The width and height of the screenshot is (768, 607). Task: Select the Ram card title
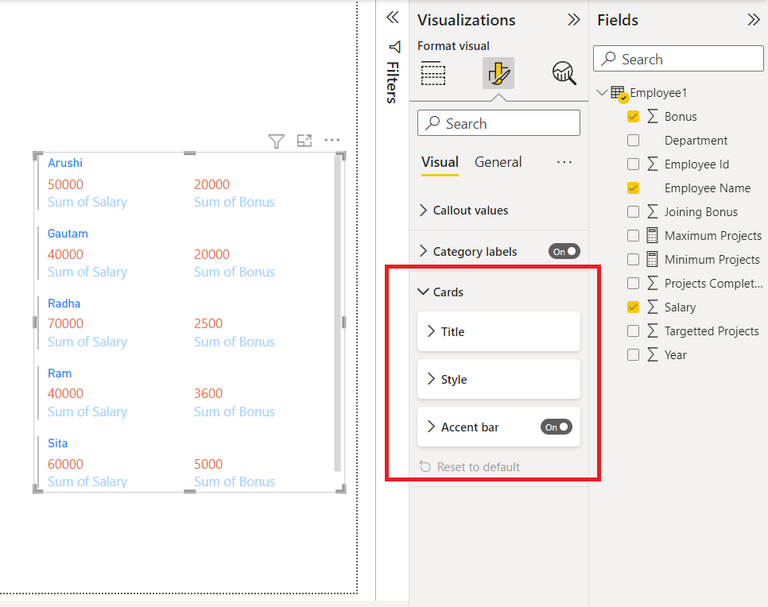(60, 373)
